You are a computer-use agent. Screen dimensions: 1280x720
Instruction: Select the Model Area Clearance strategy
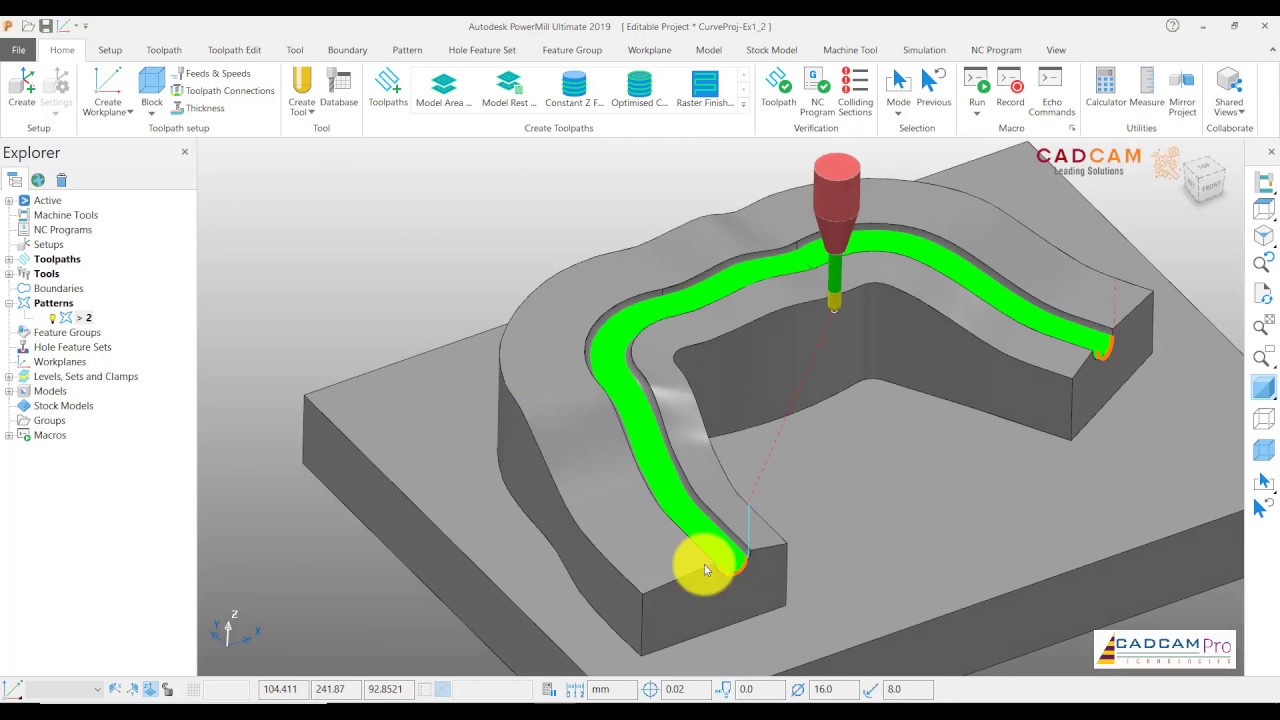click(x=443, y=89)
